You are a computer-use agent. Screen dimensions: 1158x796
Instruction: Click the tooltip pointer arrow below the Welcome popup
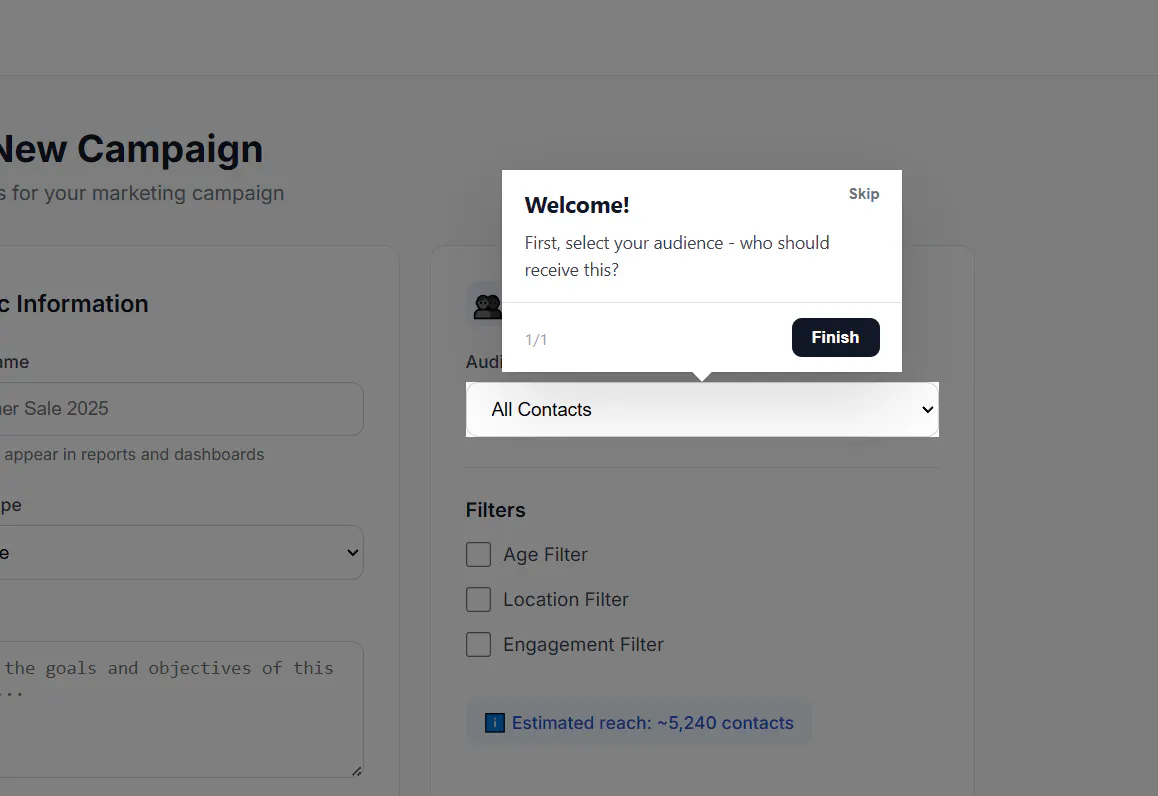click(702, 377)
